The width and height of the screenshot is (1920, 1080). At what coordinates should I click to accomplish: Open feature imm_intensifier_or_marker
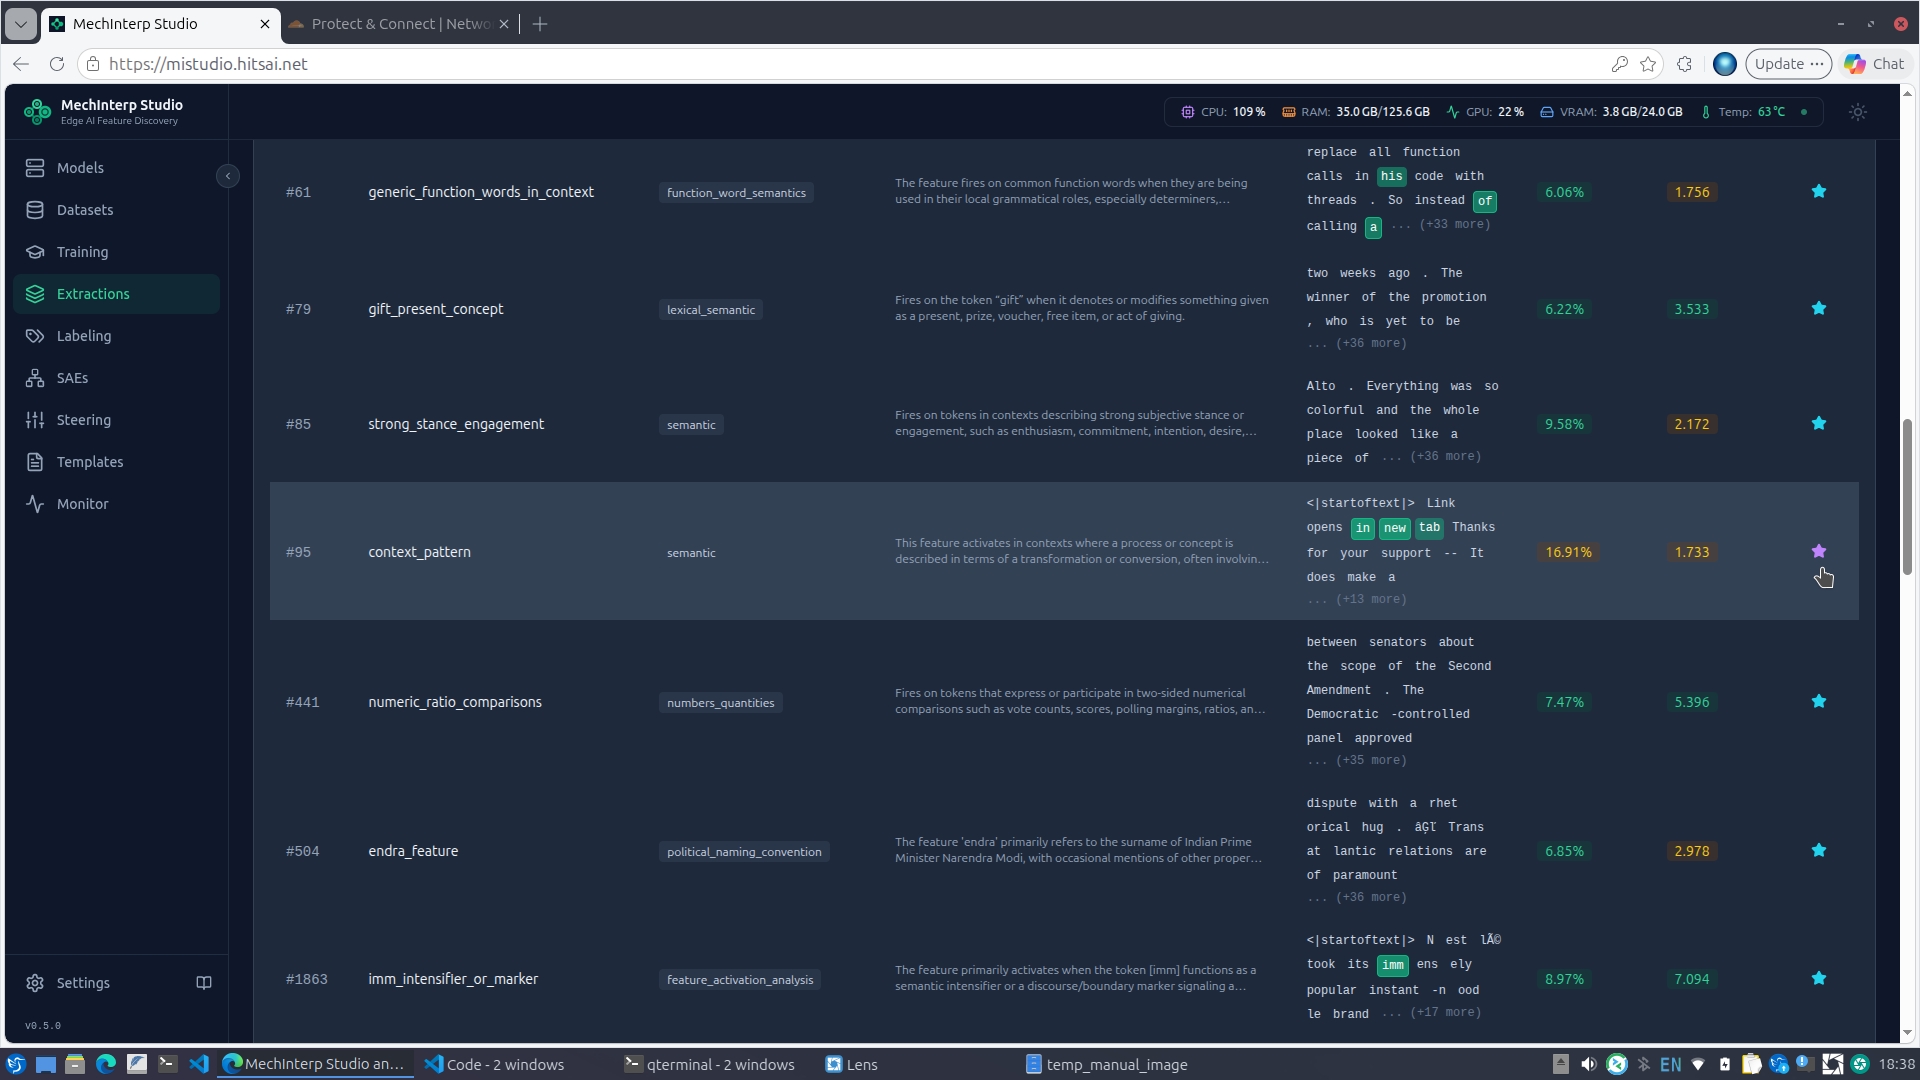pos(453,979)
